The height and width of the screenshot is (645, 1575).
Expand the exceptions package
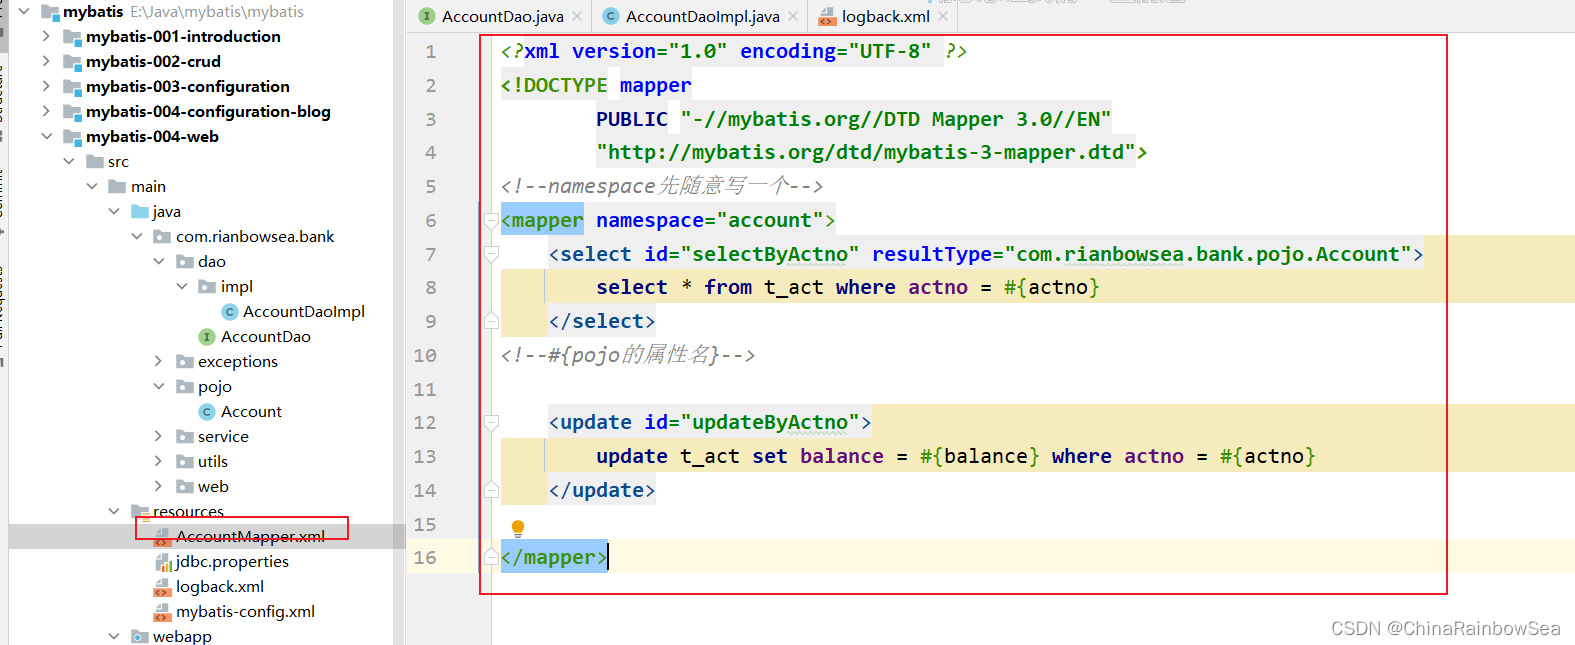click(x=158, y=361)
